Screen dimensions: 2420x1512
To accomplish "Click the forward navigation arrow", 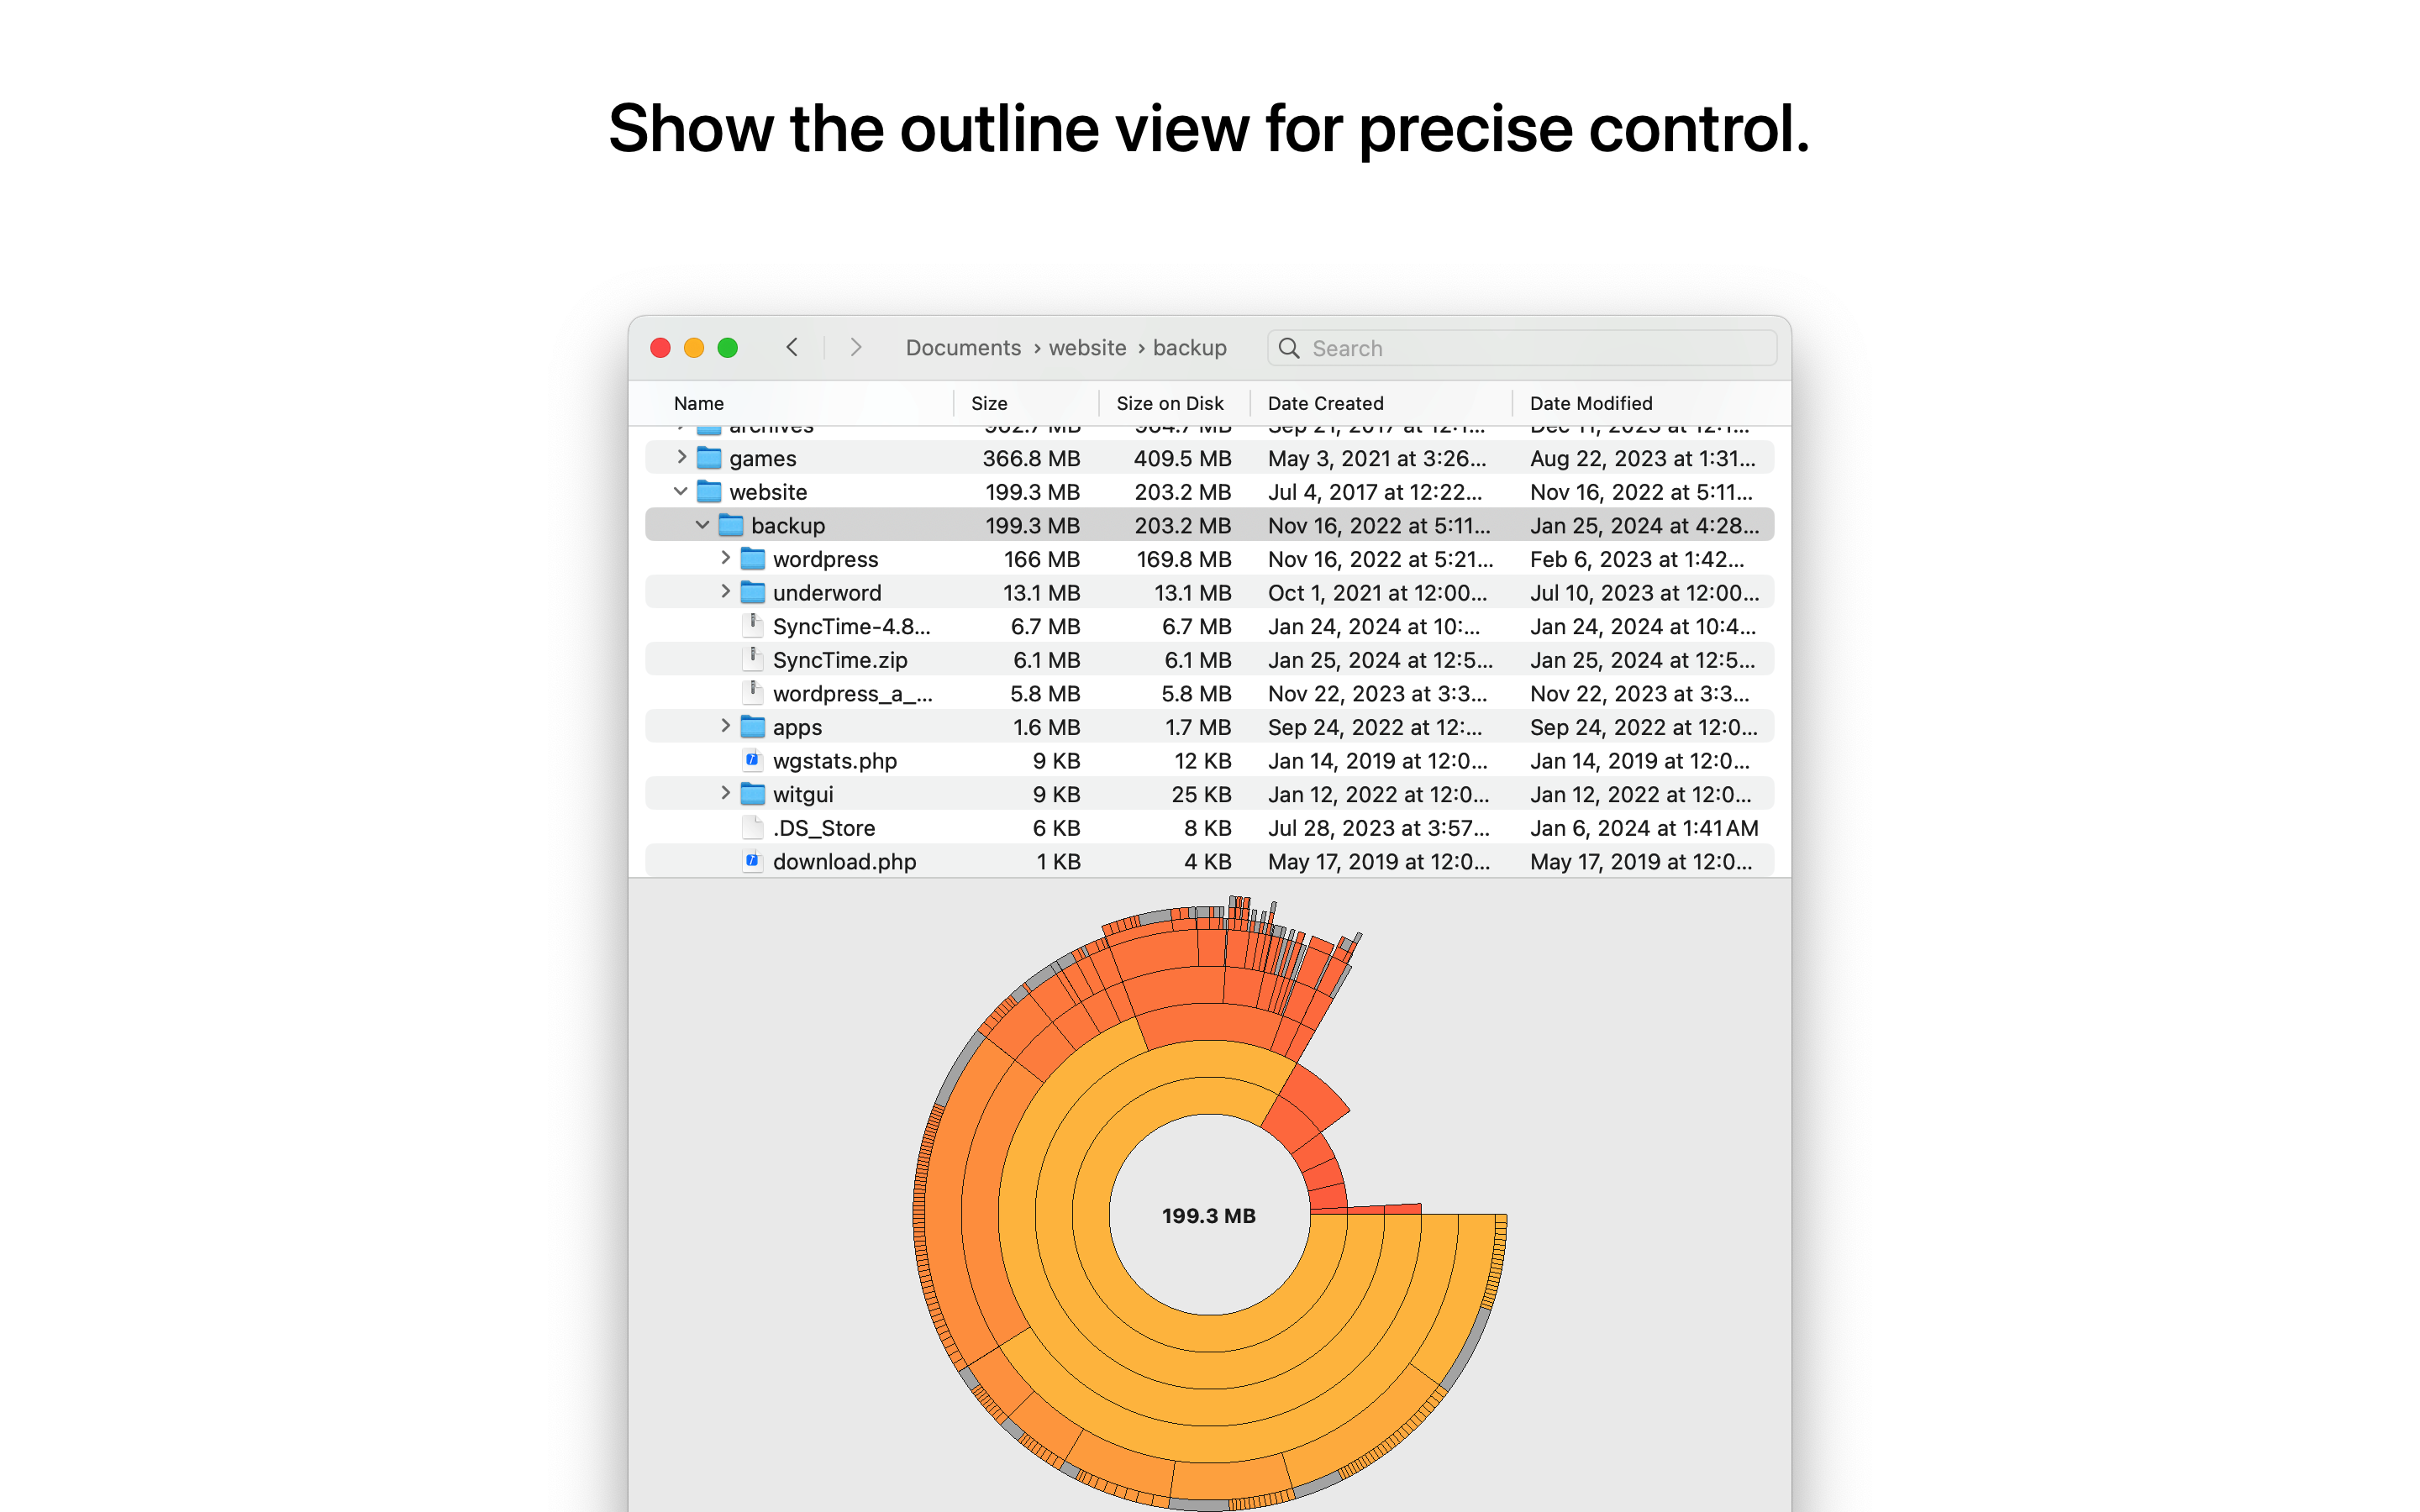I will [856, 347].
